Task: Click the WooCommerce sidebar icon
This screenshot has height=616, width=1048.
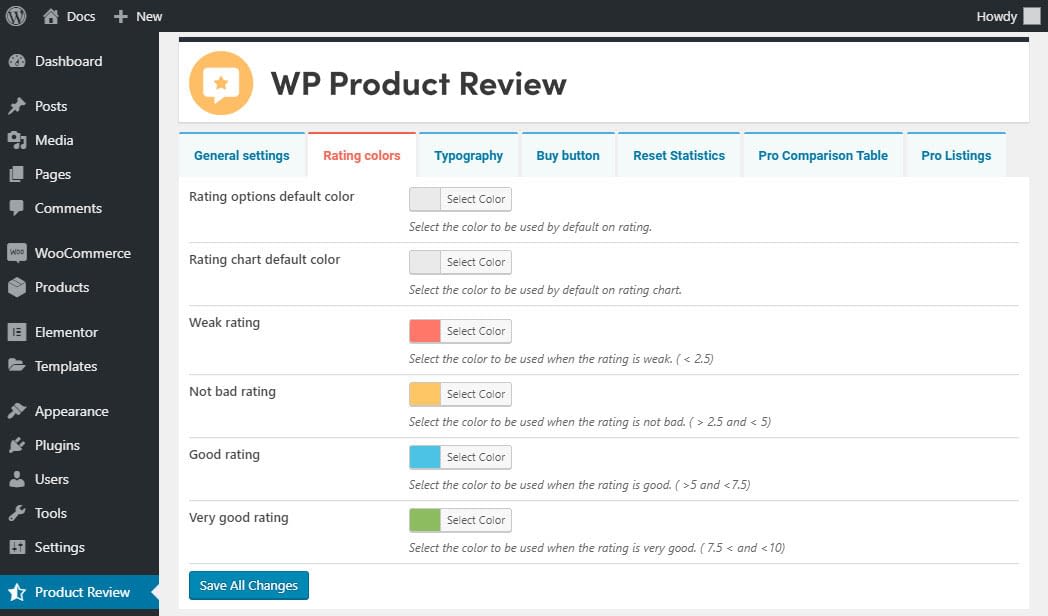Action: pos(17,253)
